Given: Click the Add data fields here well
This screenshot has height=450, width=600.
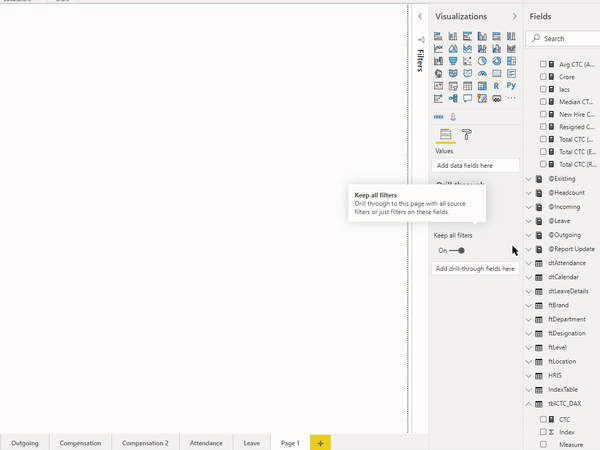Looking at the screenshot, I should pyautogui.click(x=476, y=166).
